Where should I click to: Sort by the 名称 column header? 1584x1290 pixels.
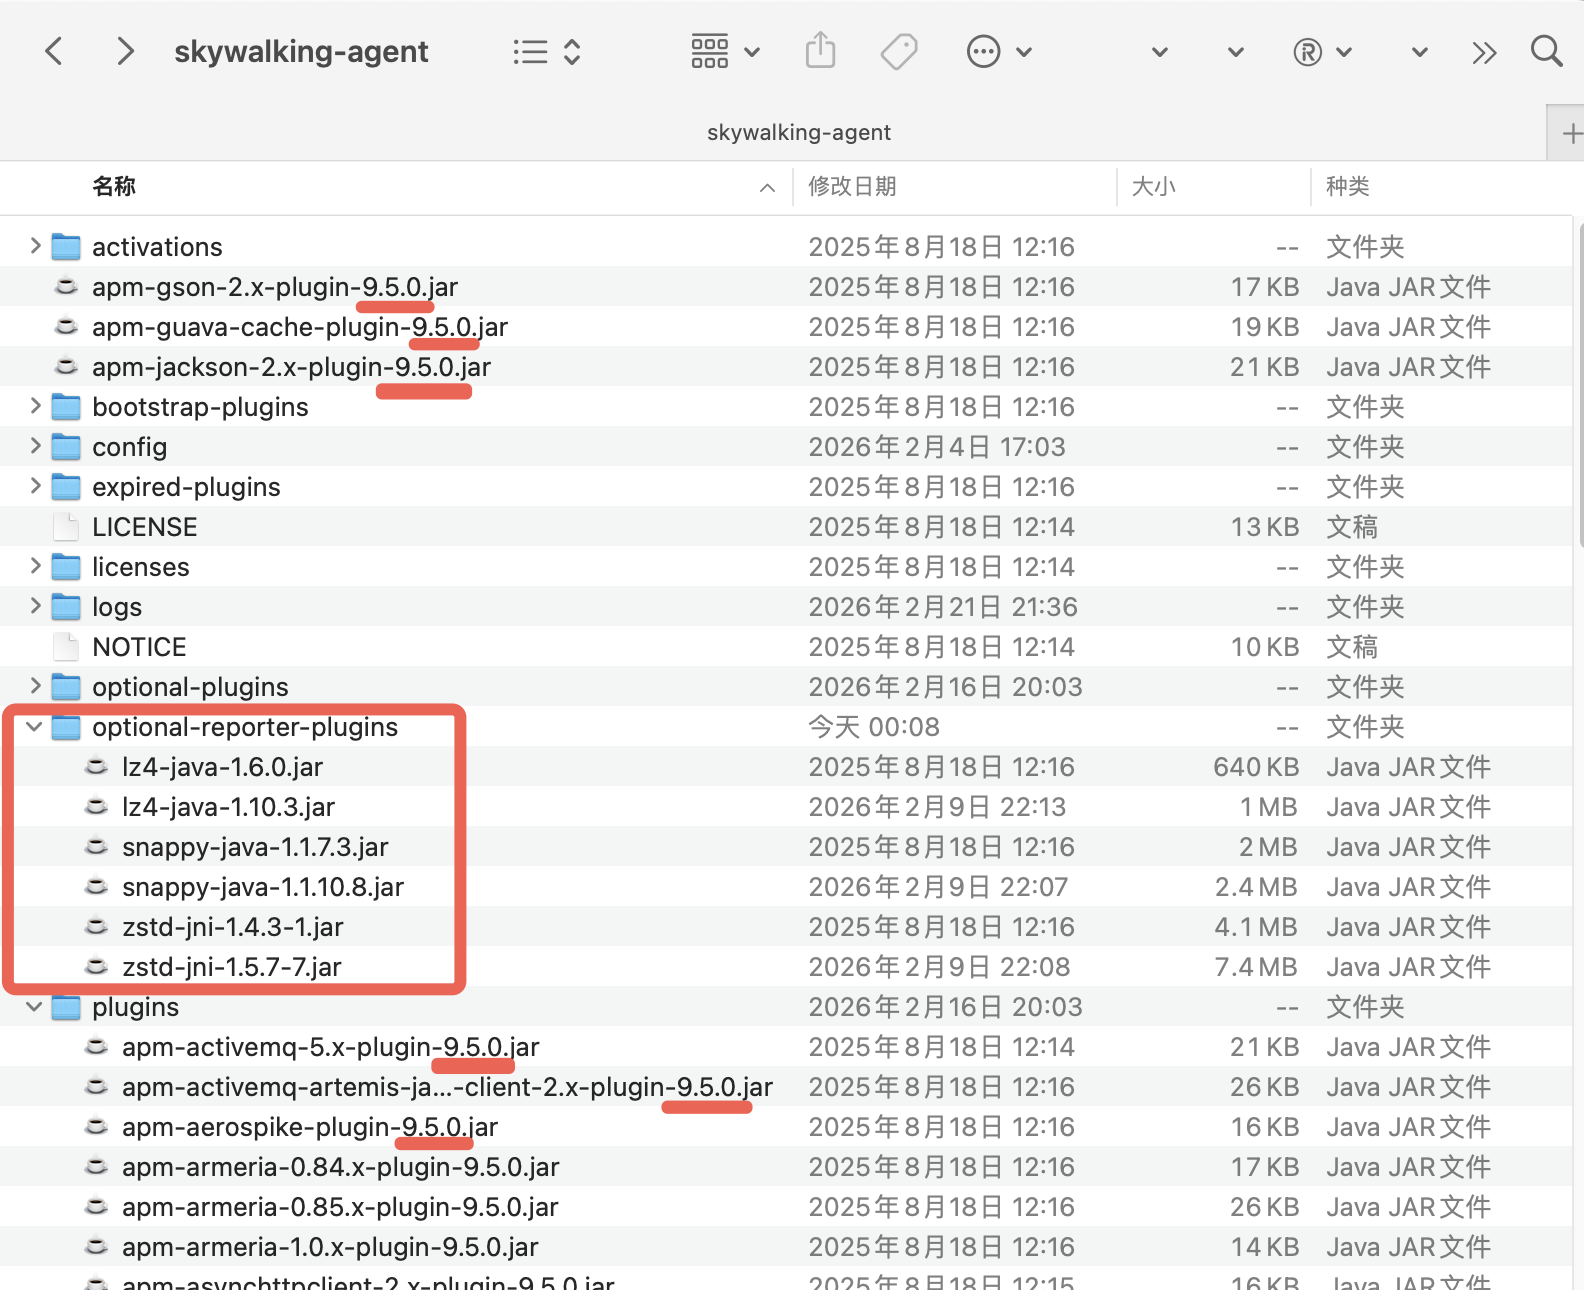(114, 186)
